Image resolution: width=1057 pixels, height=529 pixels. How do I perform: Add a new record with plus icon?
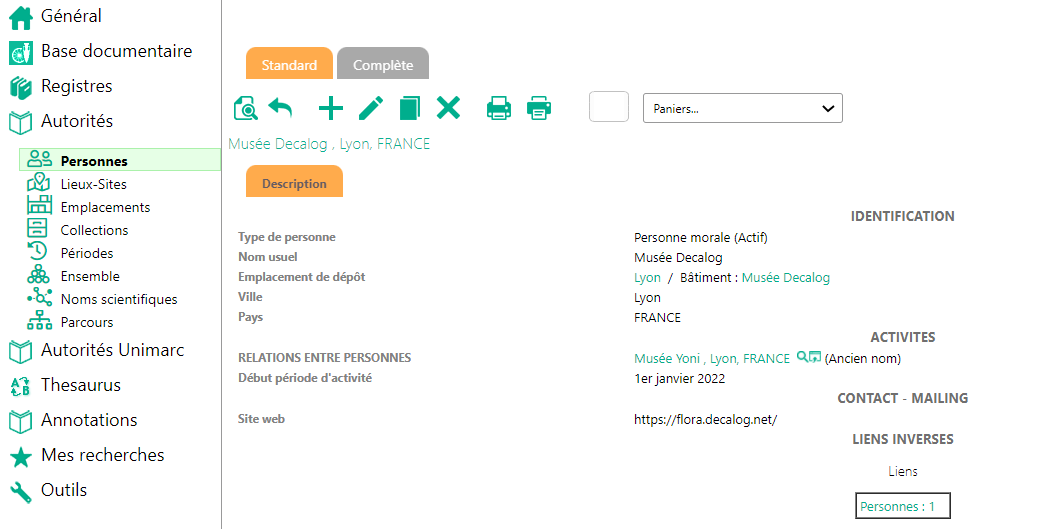(330, 108)
